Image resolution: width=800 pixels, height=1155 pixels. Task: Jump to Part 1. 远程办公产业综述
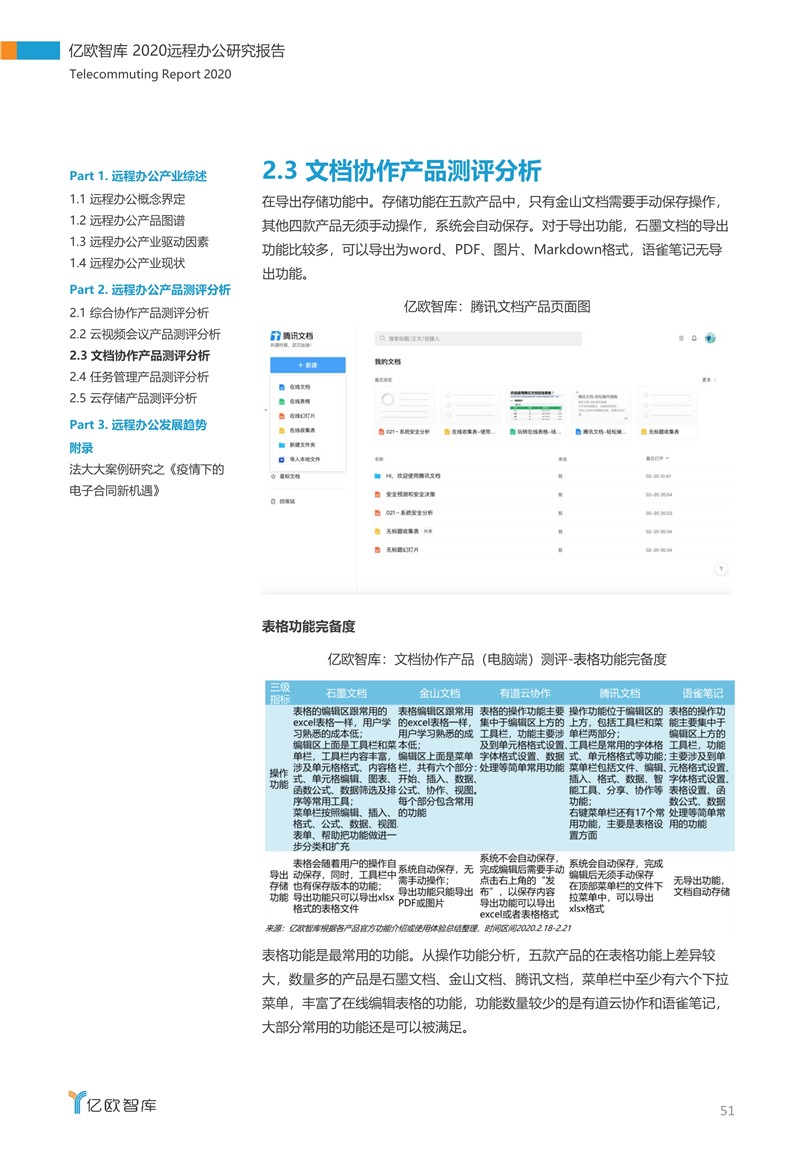138,176
